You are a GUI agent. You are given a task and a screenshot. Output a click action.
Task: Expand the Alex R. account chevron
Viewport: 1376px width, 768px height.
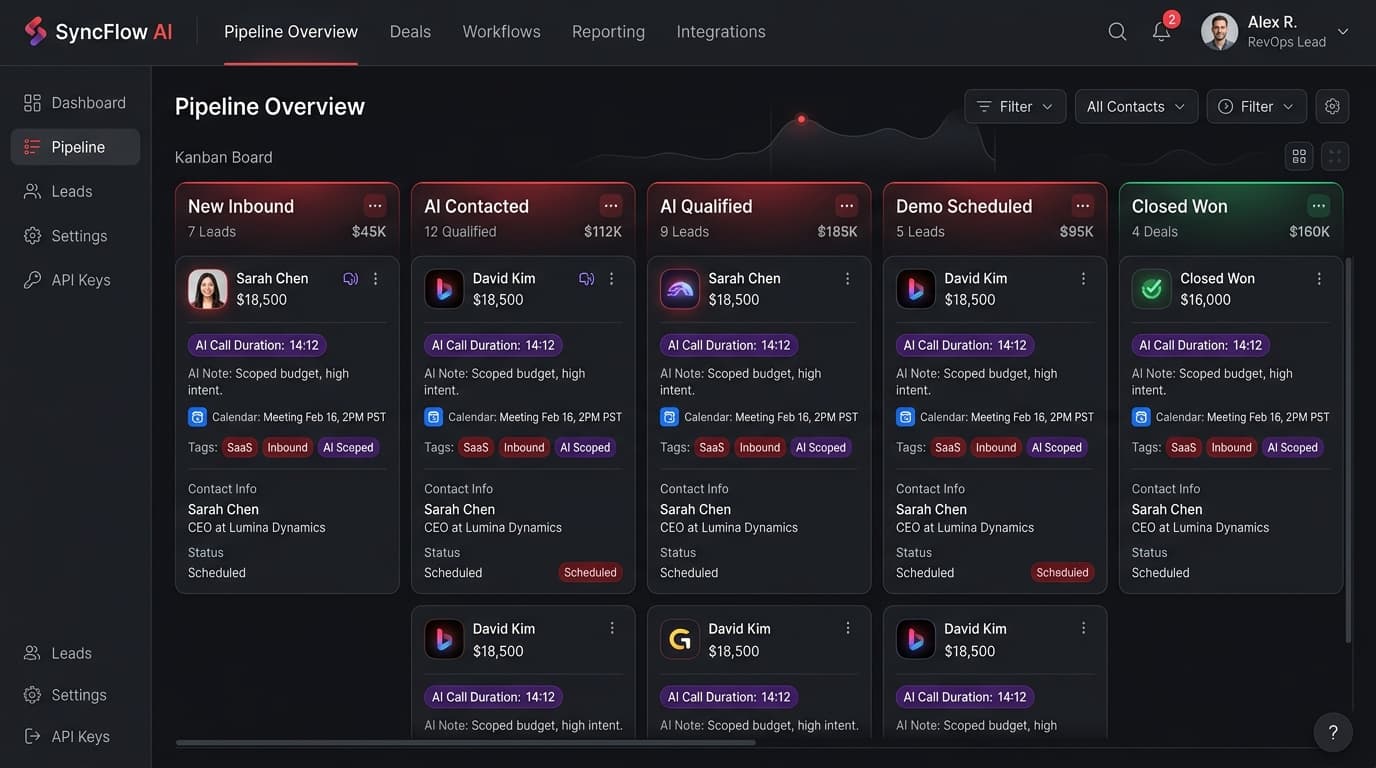pyautogui.click(x=1343, y=32)
